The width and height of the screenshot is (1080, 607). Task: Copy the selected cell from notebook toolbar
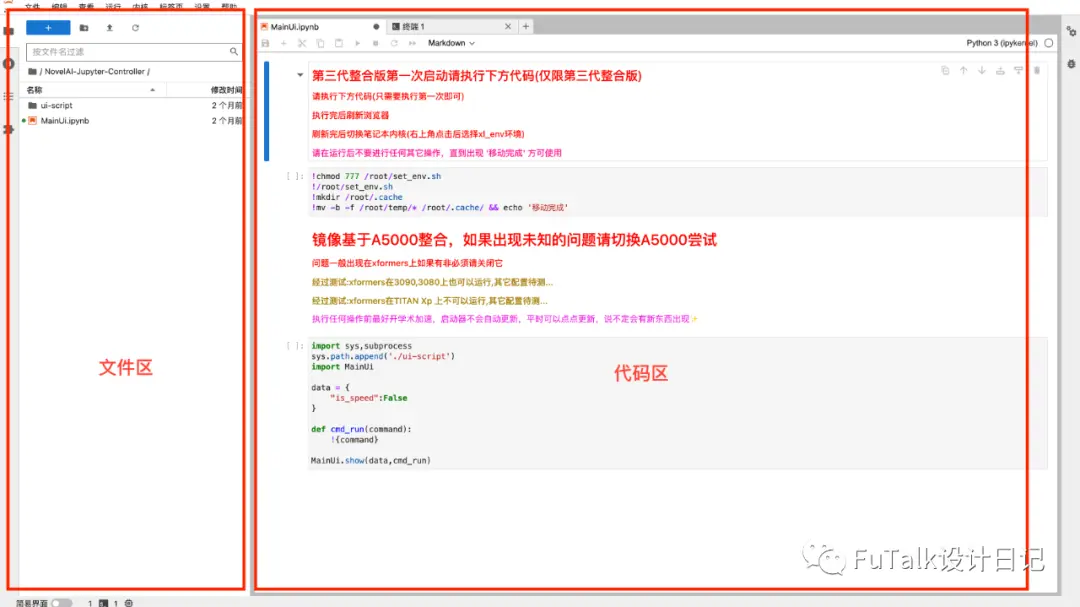coord(320,43)
